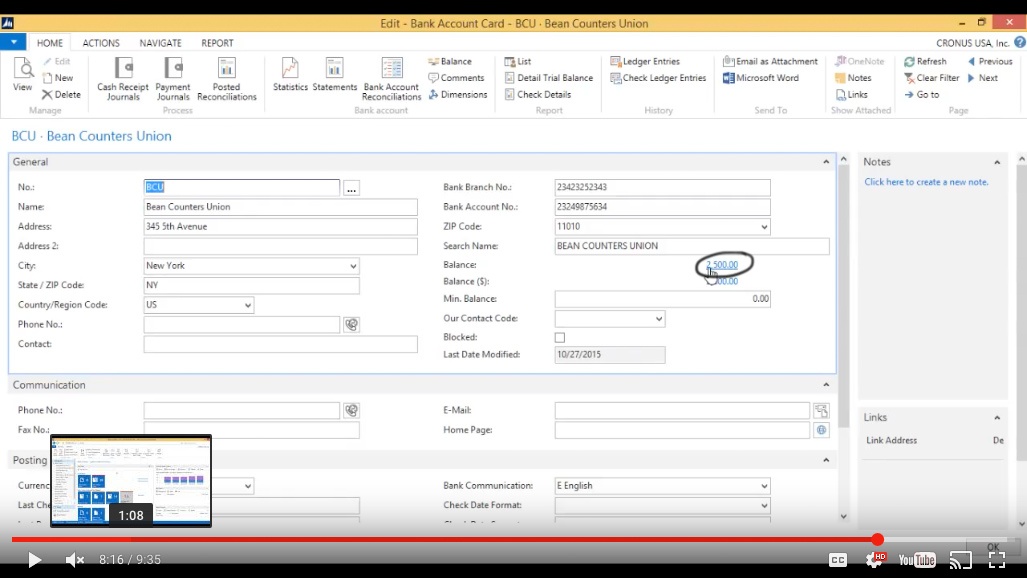The height and width of the screenshot is (578, 1027).
Task: Collapse the Notes pane
Action: [x=997, y=162]
